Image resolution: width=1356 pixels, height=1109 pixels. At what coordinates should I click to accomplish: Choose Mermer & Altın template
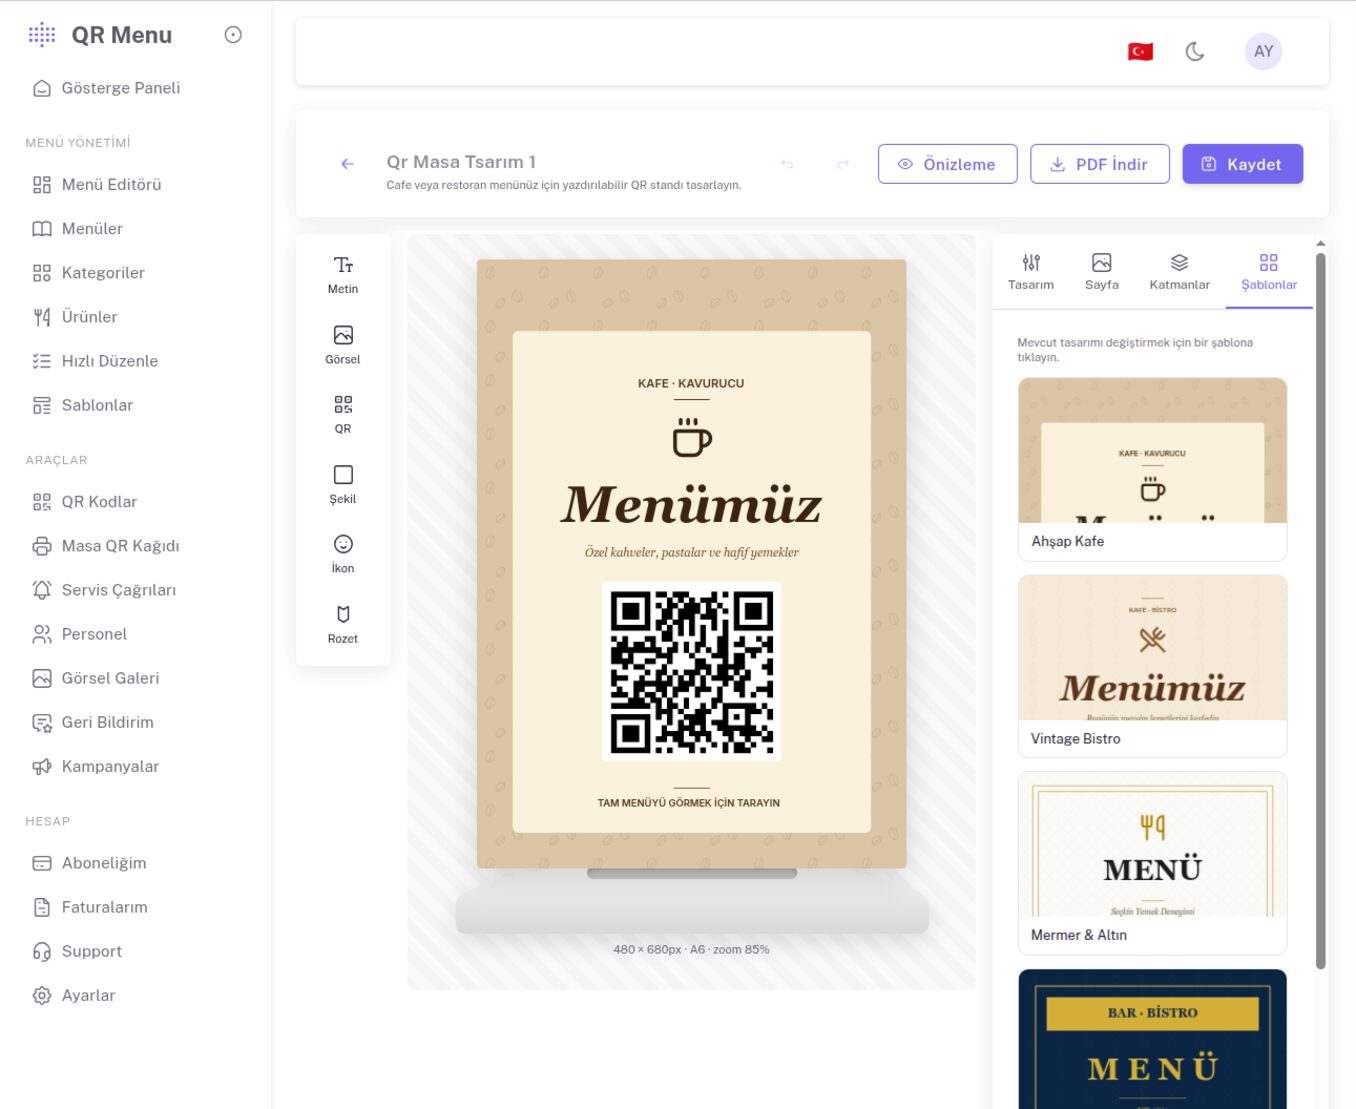click(1152, 863)
